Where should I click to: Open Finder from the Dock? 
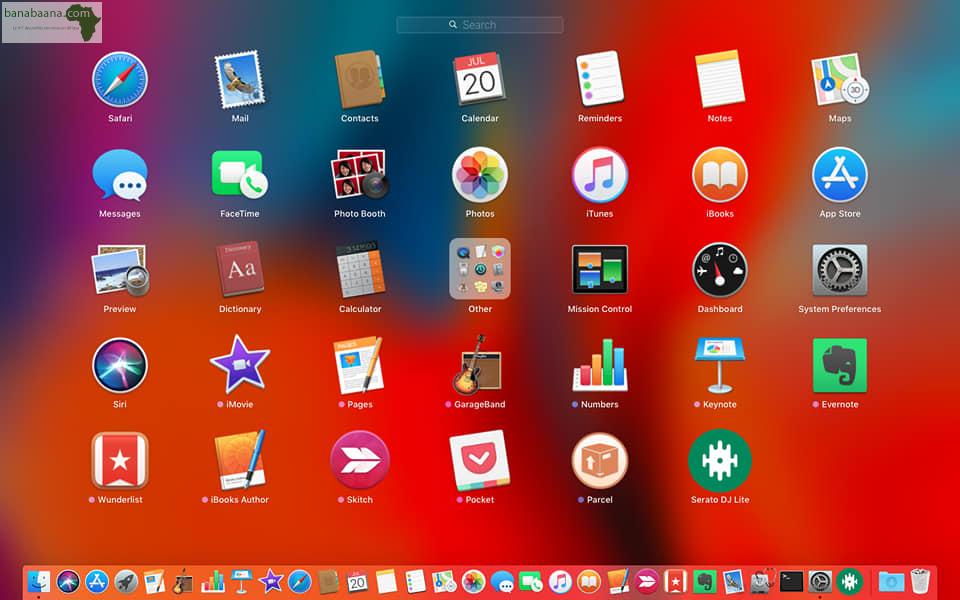39,581
